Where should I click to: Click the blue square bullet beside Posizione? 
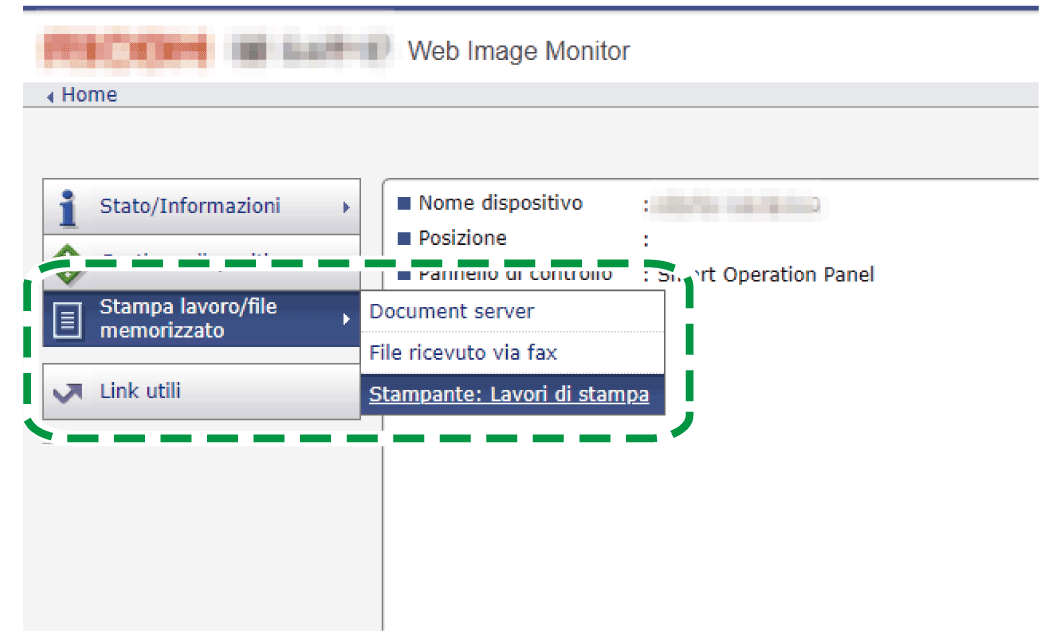pos(403,238)
